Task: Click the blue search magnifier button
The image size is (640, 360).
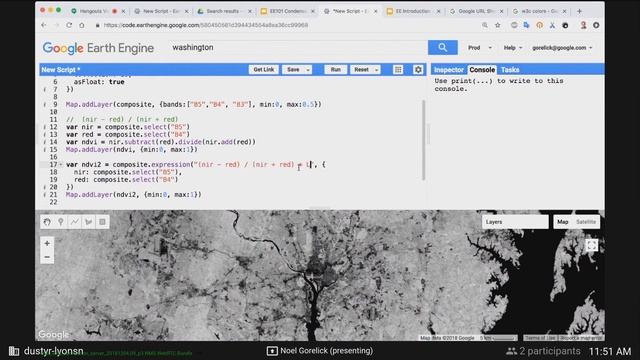Action: point(442,47)
